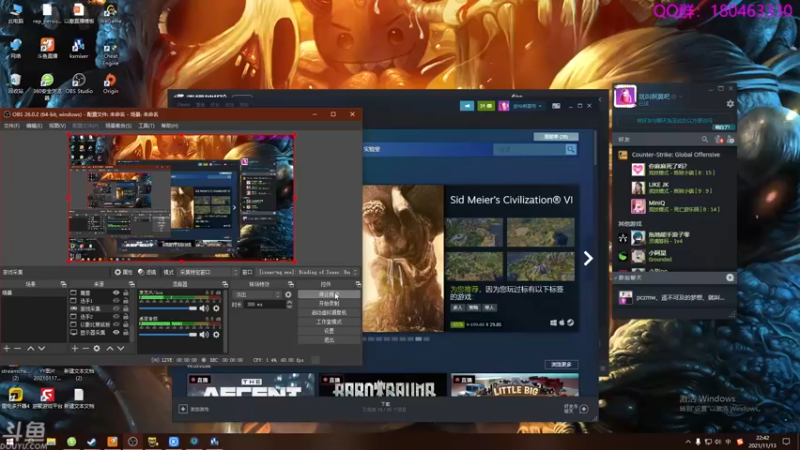
Task: Click OBS 工作室模式 button
Action: pyautogui.click(x=329, y=322)
